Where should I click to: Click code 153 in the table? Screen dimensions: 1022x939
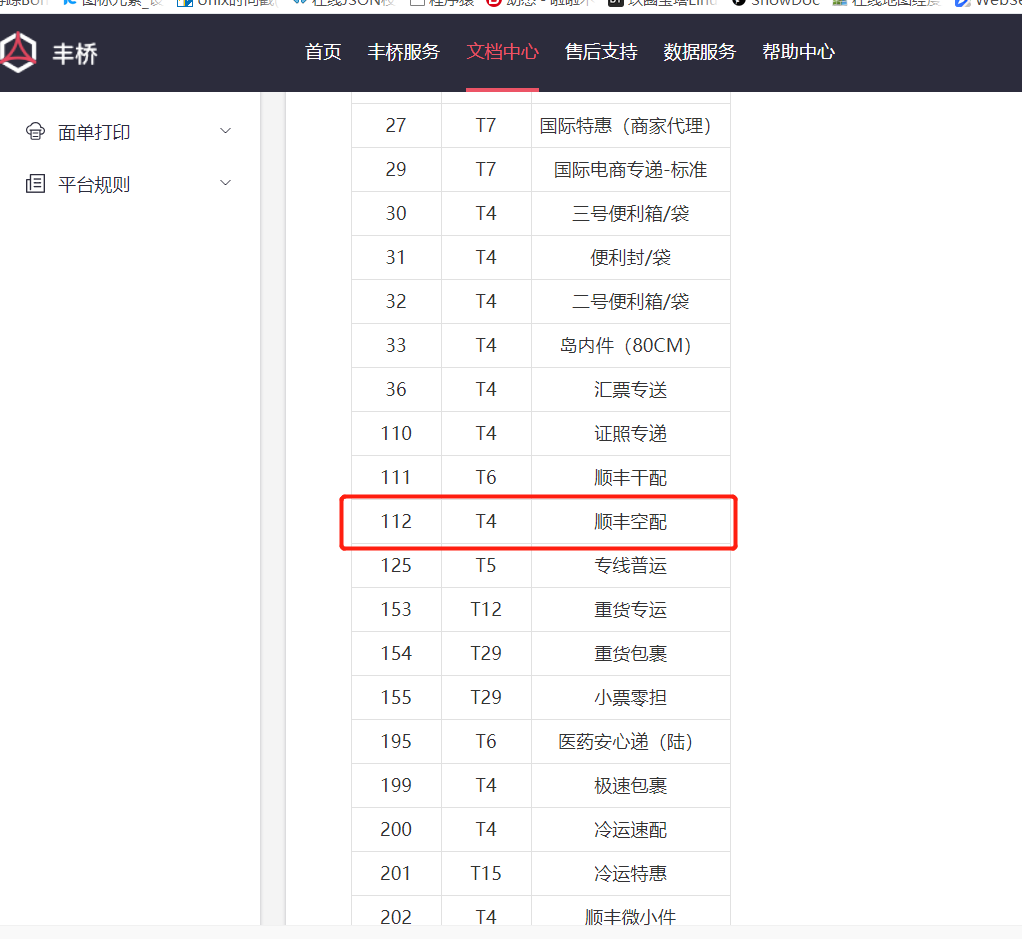click(x=396, y=609)
